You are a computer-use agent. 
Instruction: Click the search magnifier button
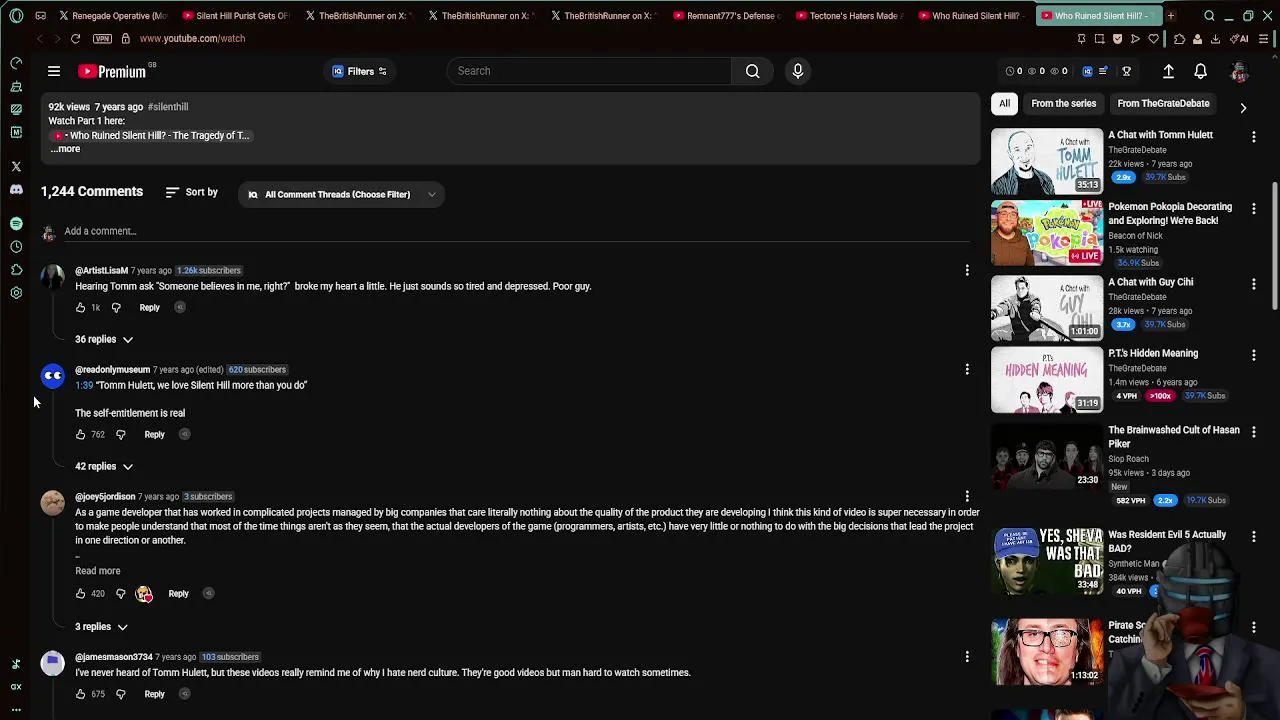(752, 71)
